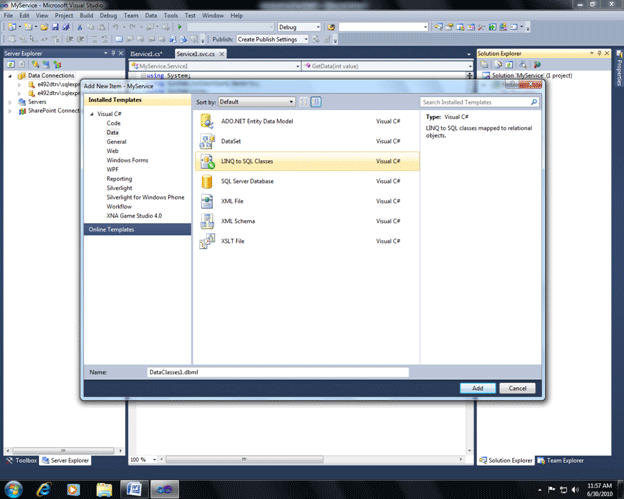Select the DataSet template
Viewport: 624px width, 499px height.
coord(307,141)
